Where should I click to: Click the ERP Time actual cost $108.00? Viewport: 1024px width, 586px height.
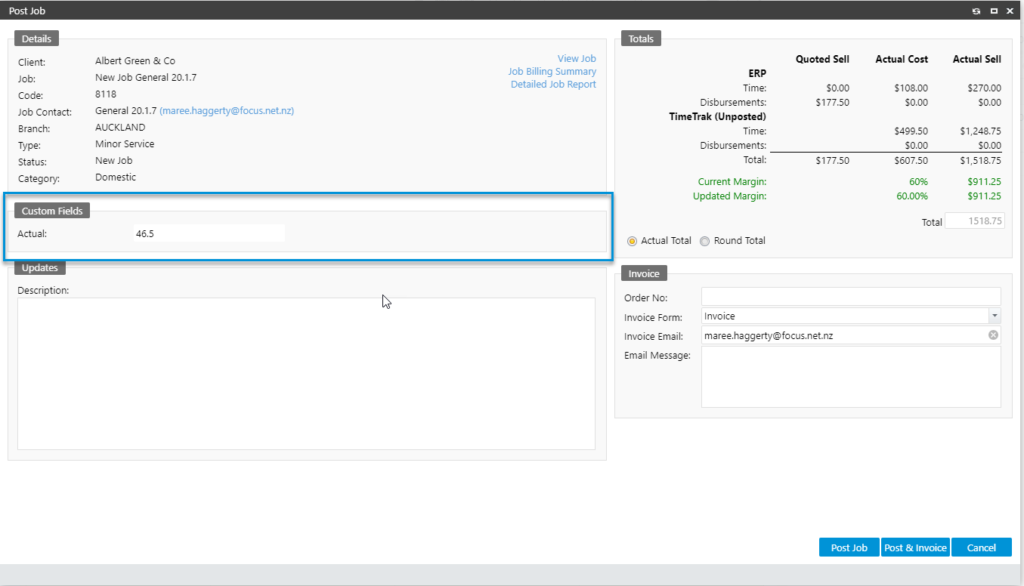pos(911,88)
